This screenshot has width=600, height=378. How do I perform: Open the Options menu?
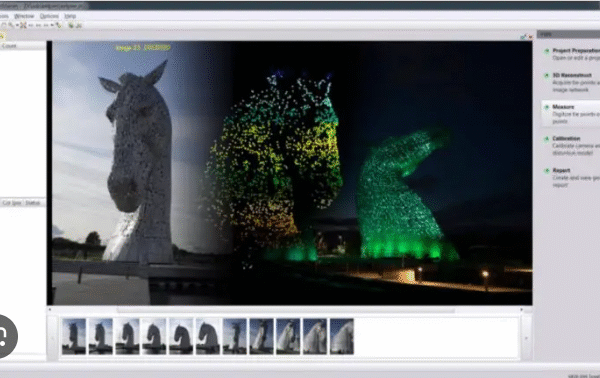coord(49,16)
